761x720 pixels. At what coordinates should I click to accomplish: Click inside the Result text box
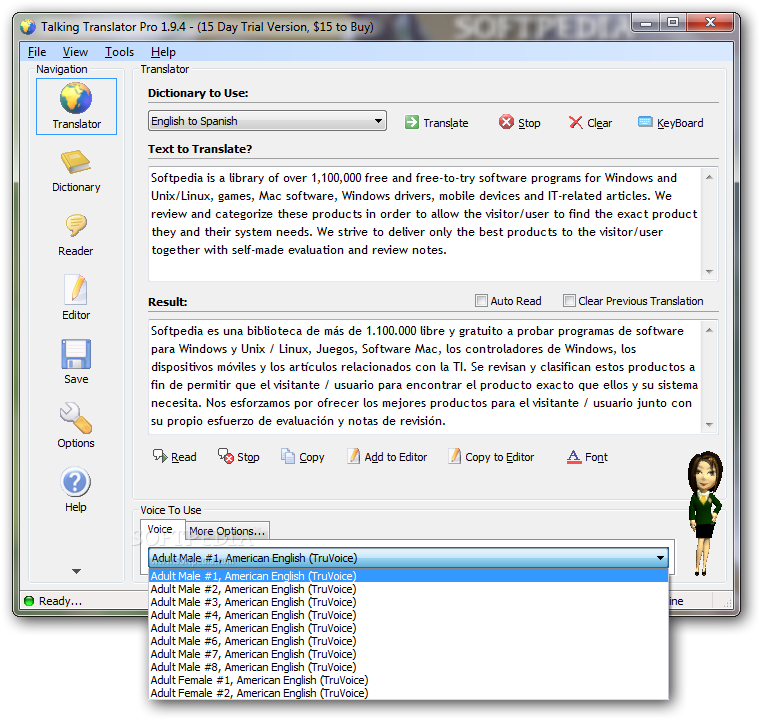pyautogui.click(x=425, y=377)
